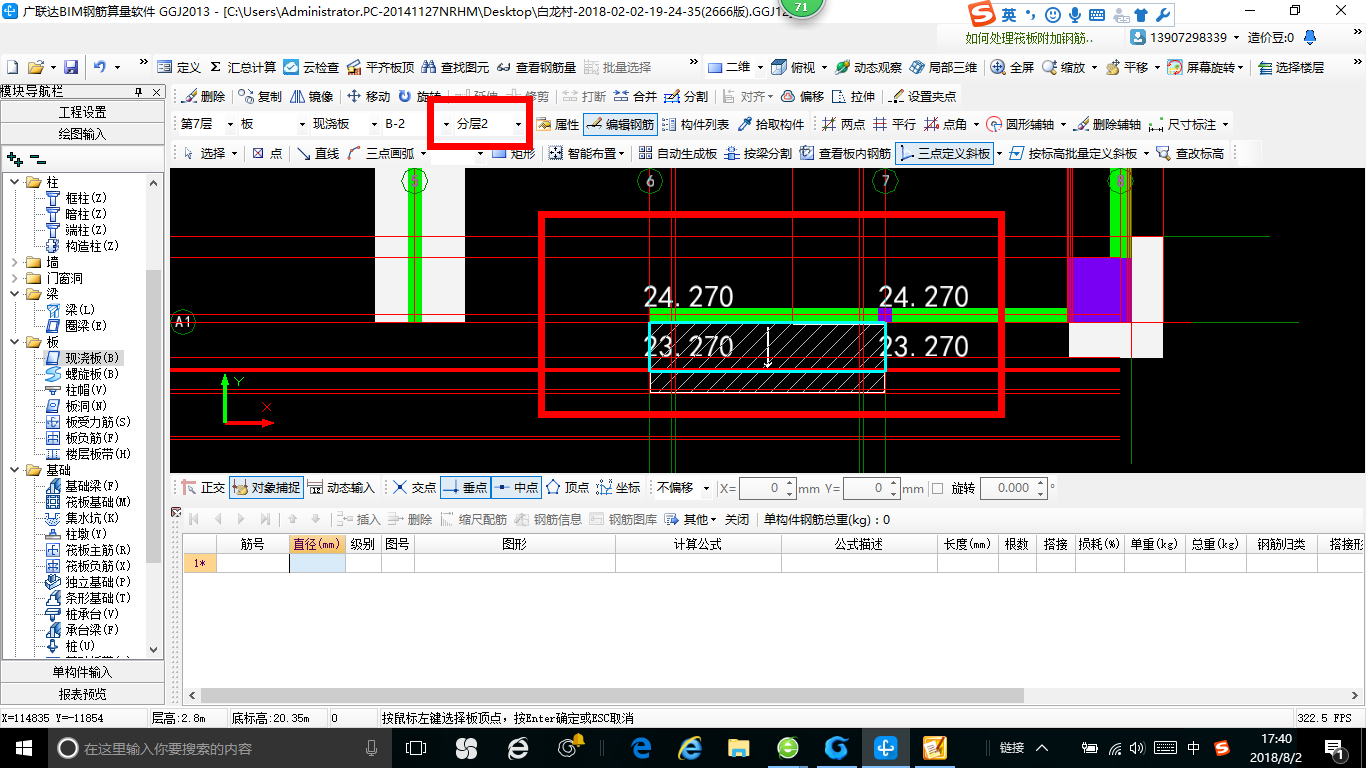
Task: Click 查看板内钢筋 view slab rebar
Action: tap(845, 153)
